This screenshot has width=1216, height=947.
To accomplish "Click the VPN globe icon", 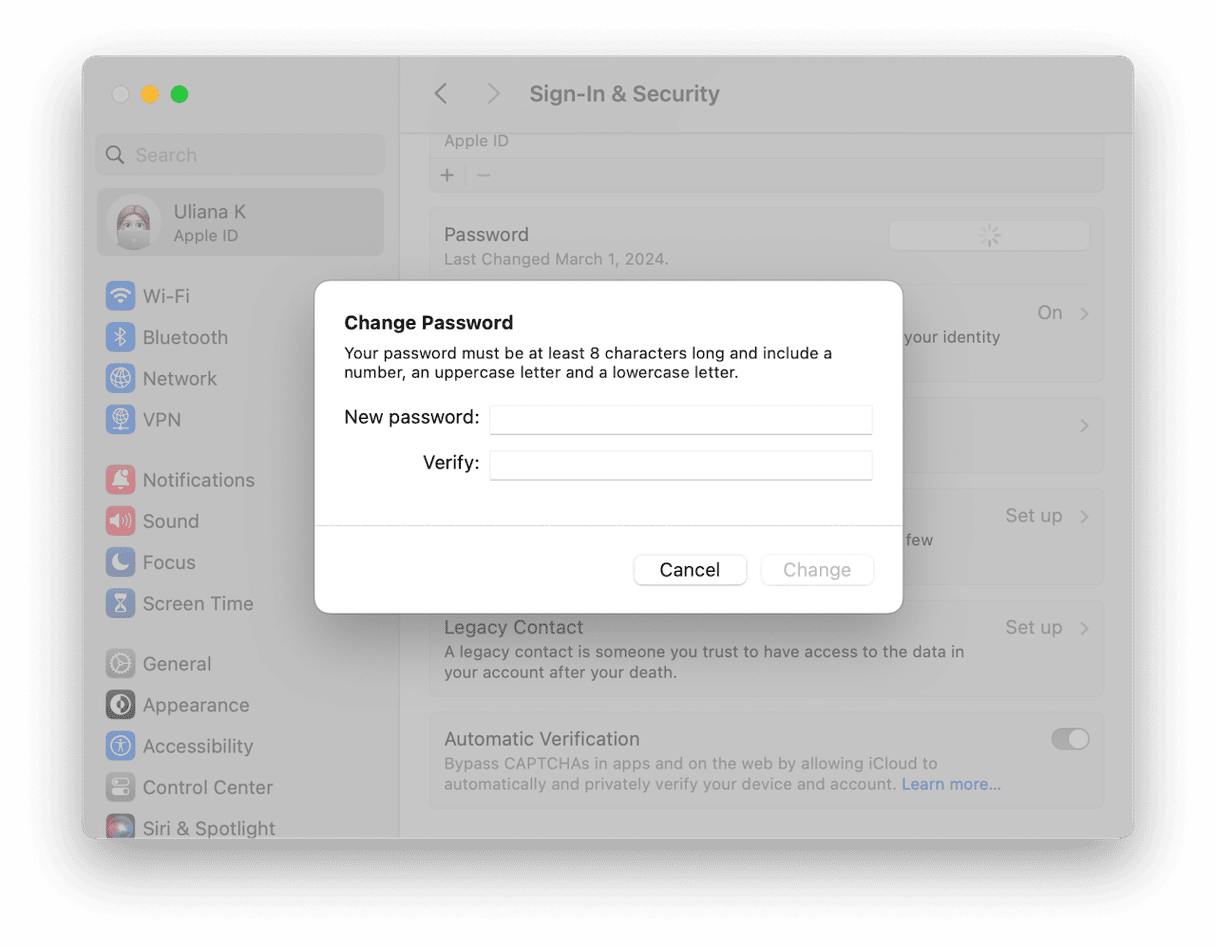I will tap(120, 419).
